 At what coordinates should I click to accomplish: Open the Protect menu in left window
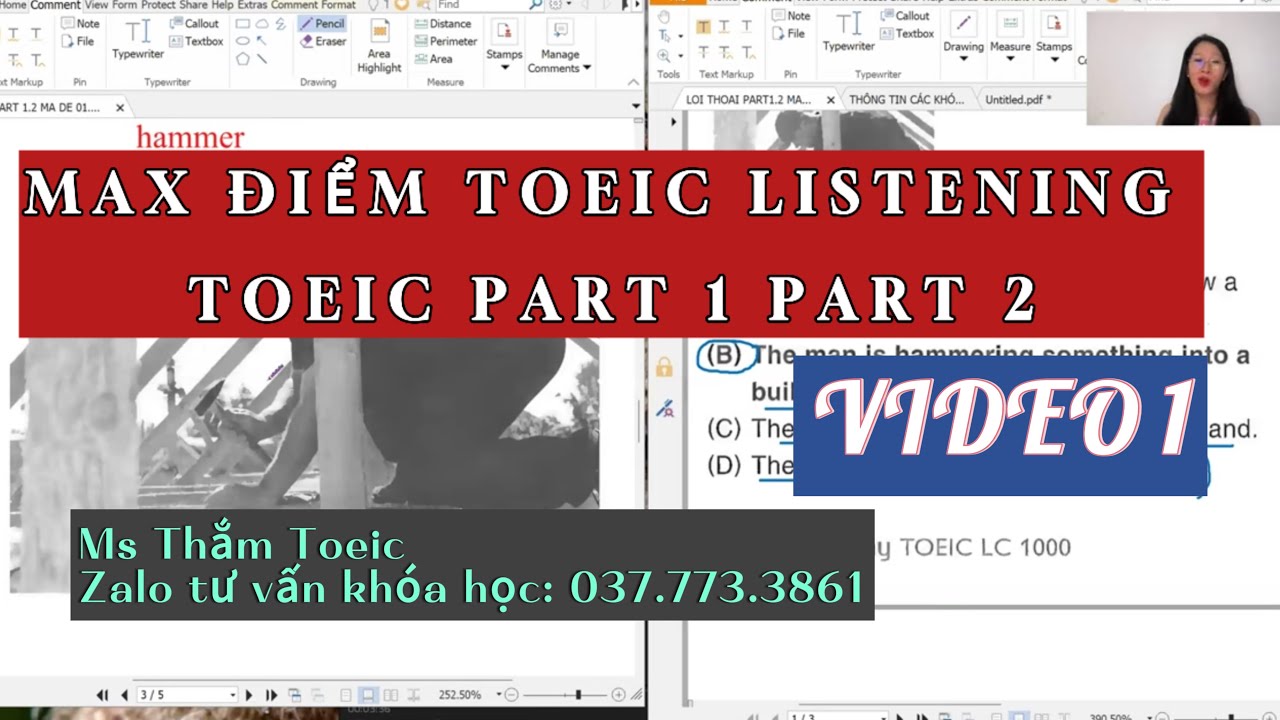[158, 5]
